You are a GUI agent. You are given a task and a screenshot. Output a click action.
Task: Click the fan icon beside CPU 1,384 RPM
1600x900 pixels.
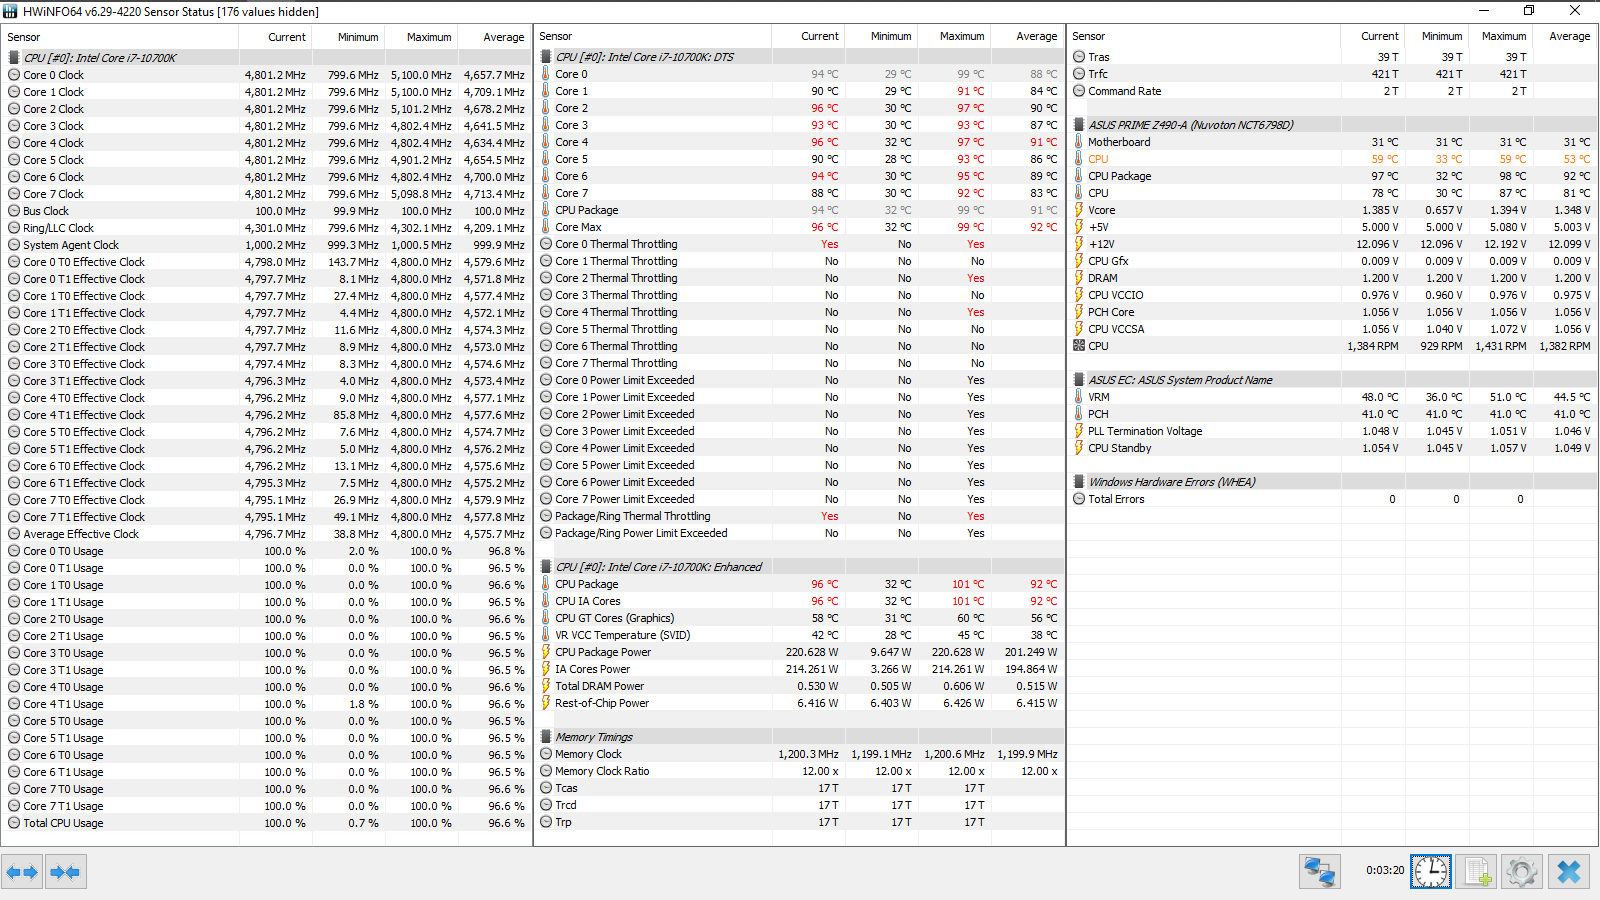[1079, 346]
